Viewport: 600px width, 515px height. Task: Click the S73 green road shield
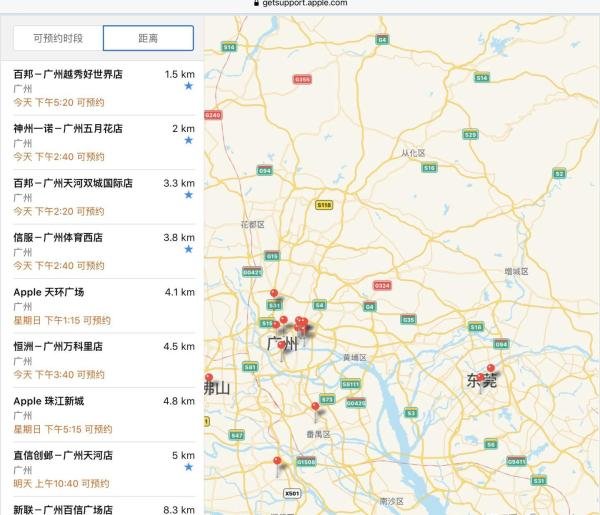(327, 399)
